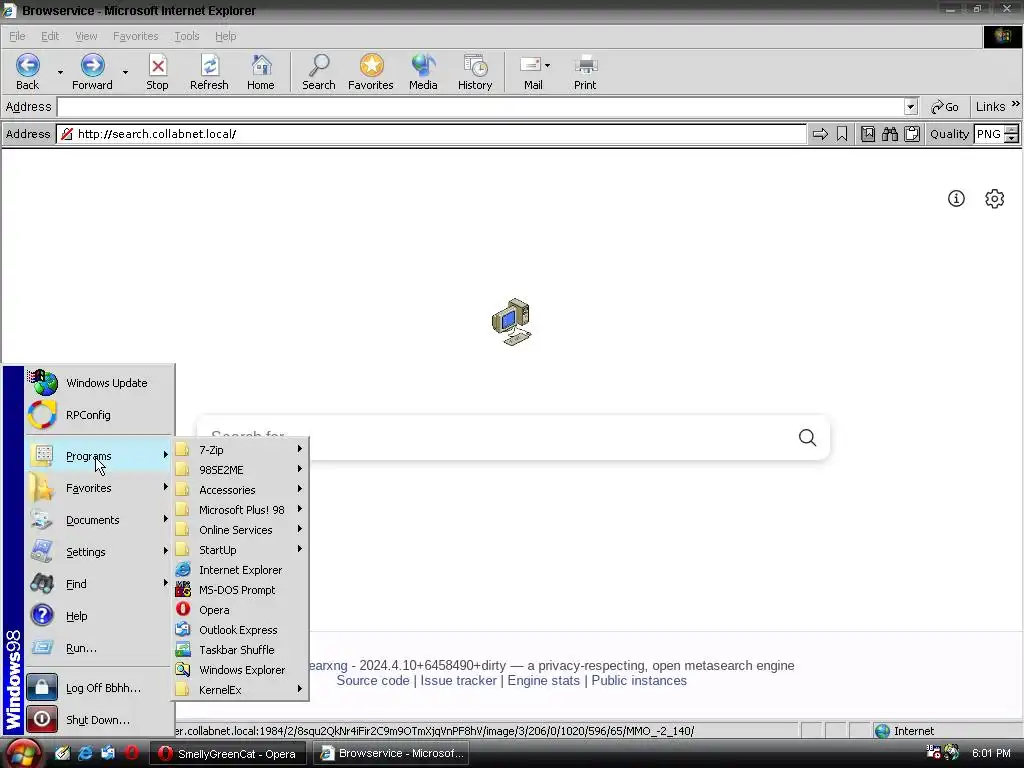
Task: Show browsing History pane
Action: point(475,72)
